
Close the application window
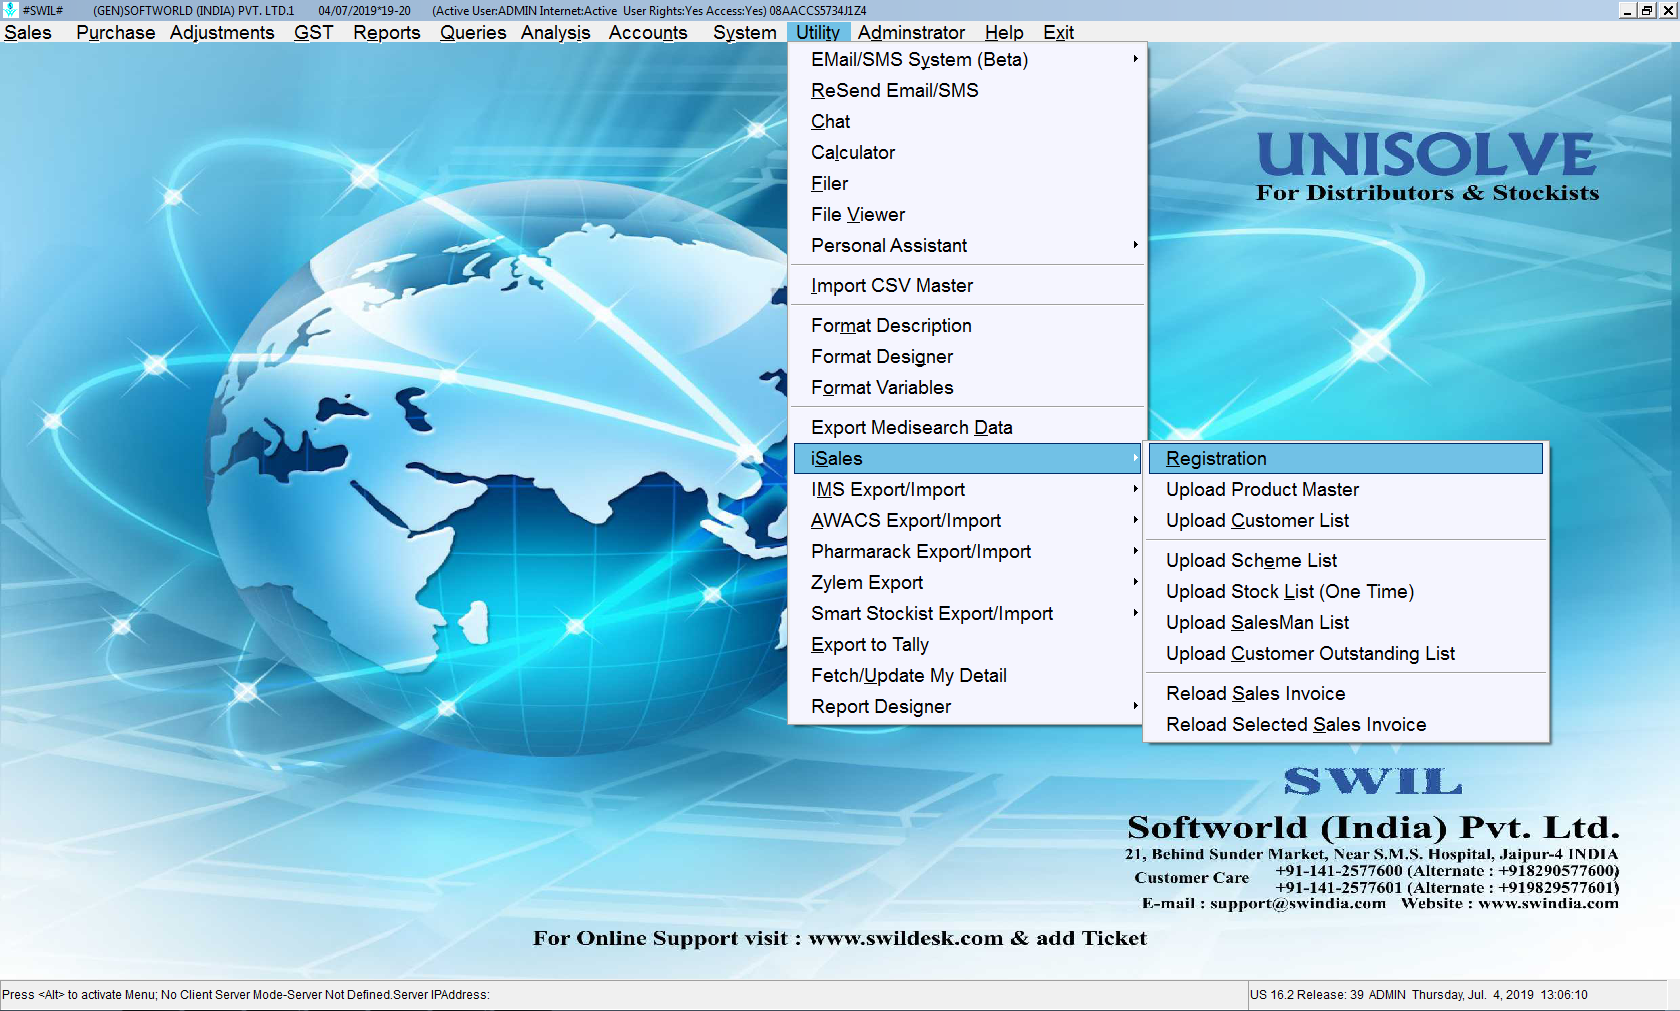pyautogui.click(x=1668, y=10)
